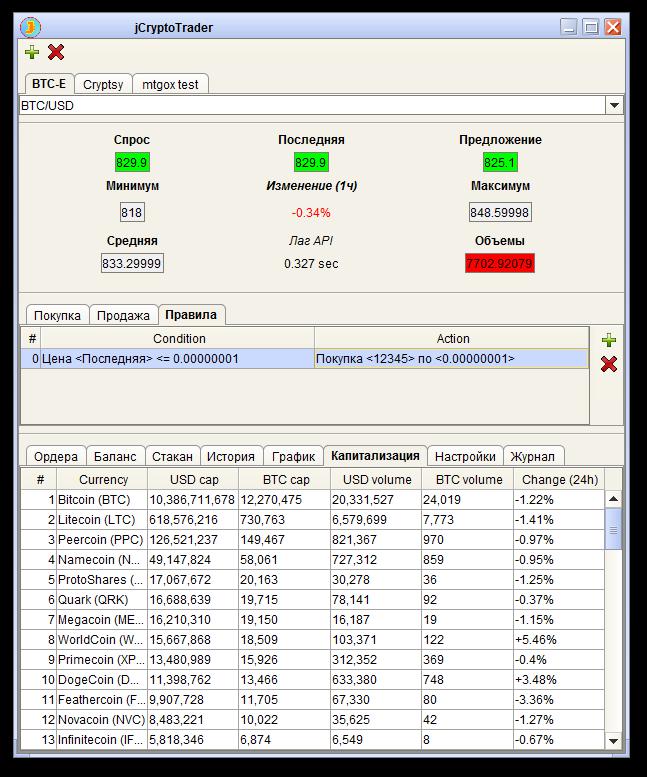Viewport: 647px width, 777px height.
Task: Open the BTC/USD currency pair dropdown
Action: [x=614, y=105]
